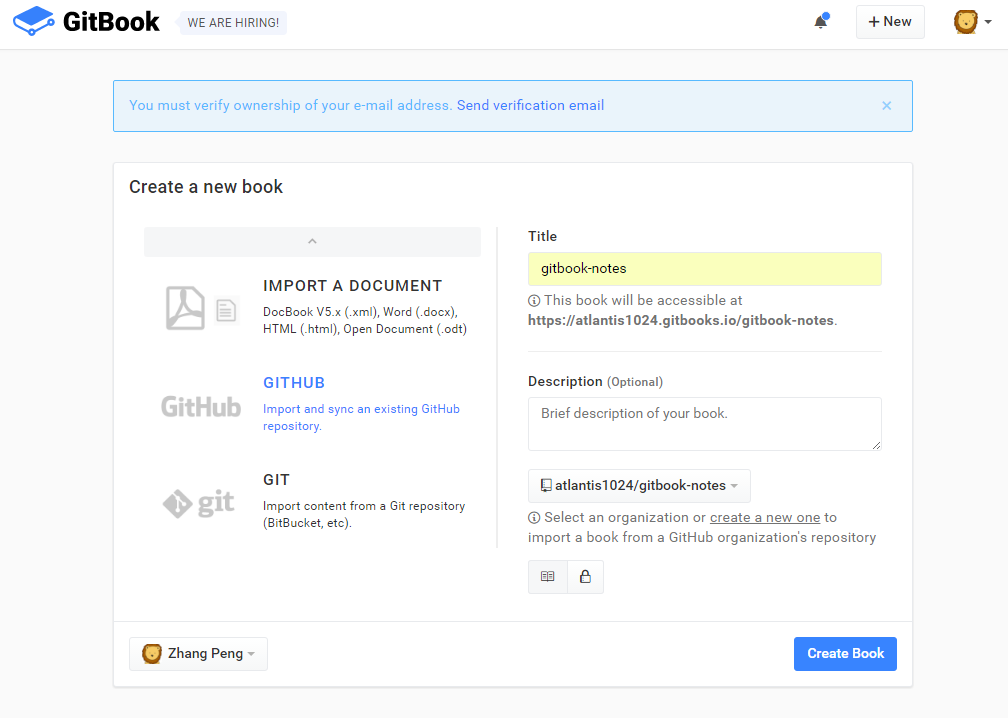Select the GITHUB import tab

pos(293,382)
